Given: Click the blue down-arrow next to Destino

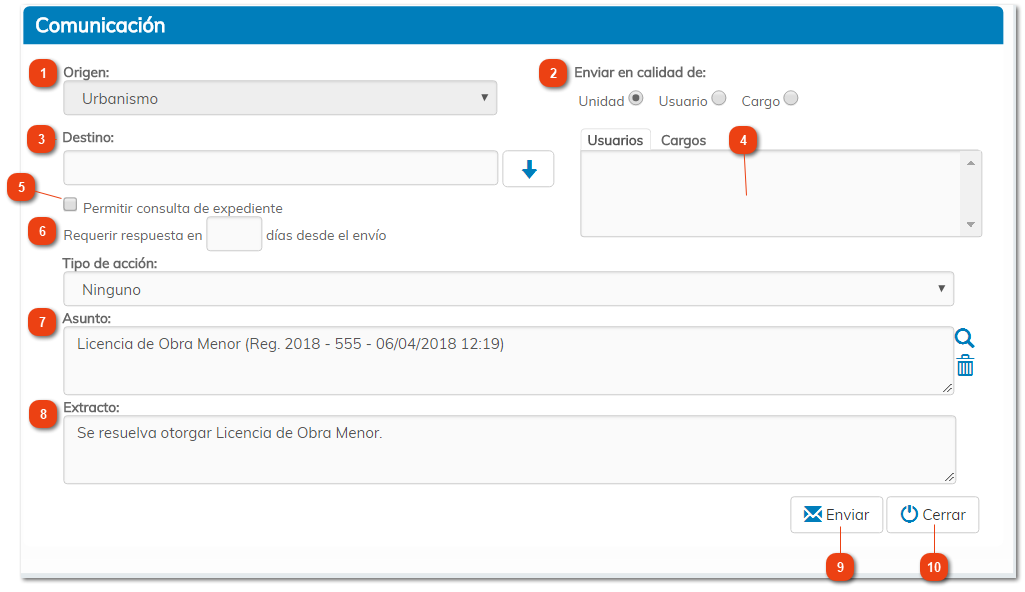Looking at the screenshot, I should 528,168.
